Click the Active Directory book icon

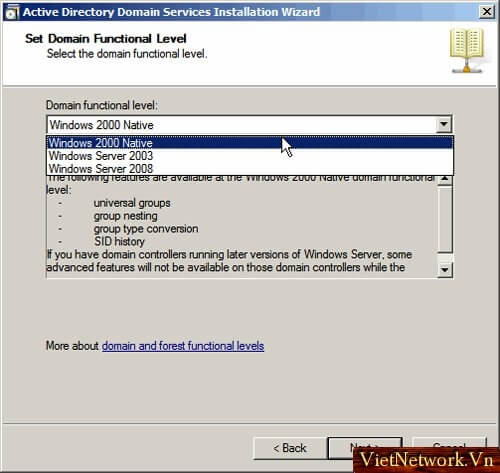click(x=467, y=51)
